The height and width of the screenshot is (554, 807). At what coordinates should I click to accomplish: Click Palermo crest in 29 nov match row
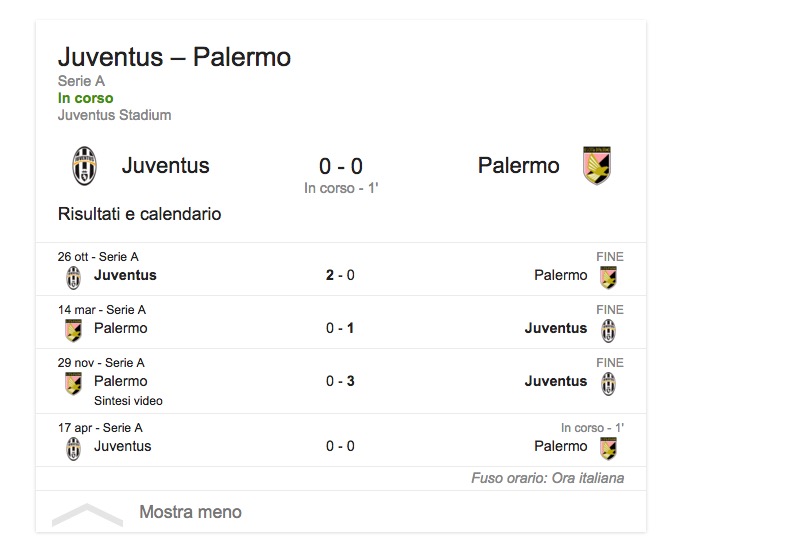click(73, 383)
